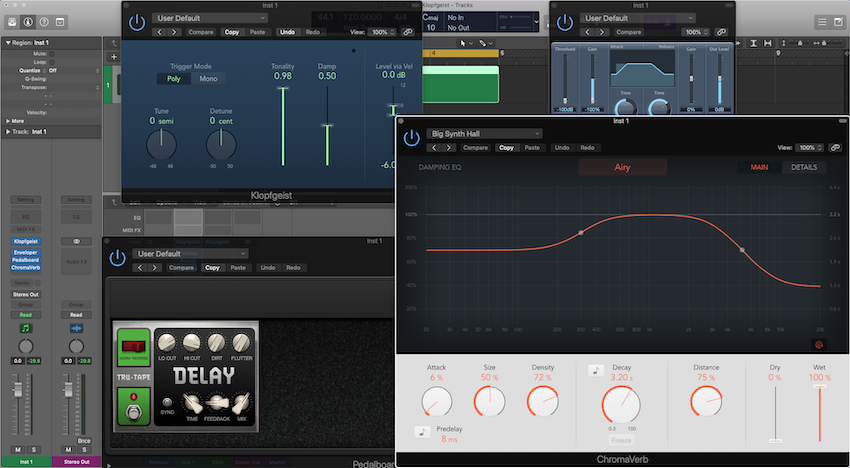Viewport: 850px width, 468px height.
Task: Click the green MIDI region in tracks area
Action: [460, 84]
